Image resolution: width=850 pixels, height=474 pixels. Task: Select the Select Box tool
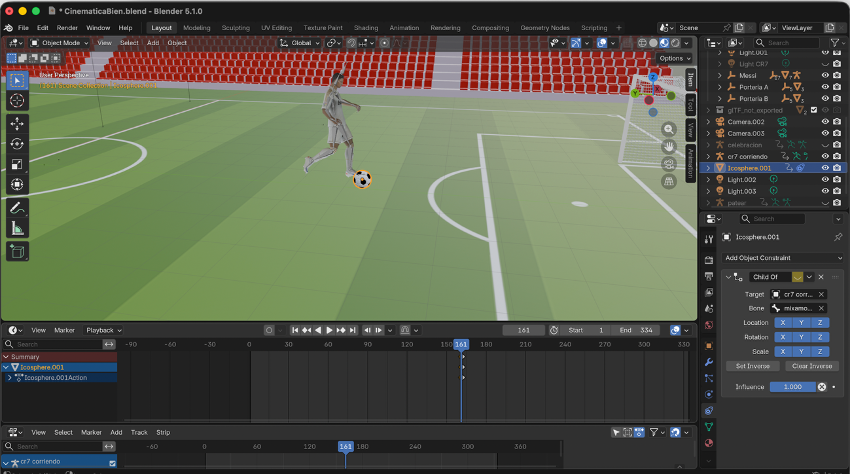point(17,81)
